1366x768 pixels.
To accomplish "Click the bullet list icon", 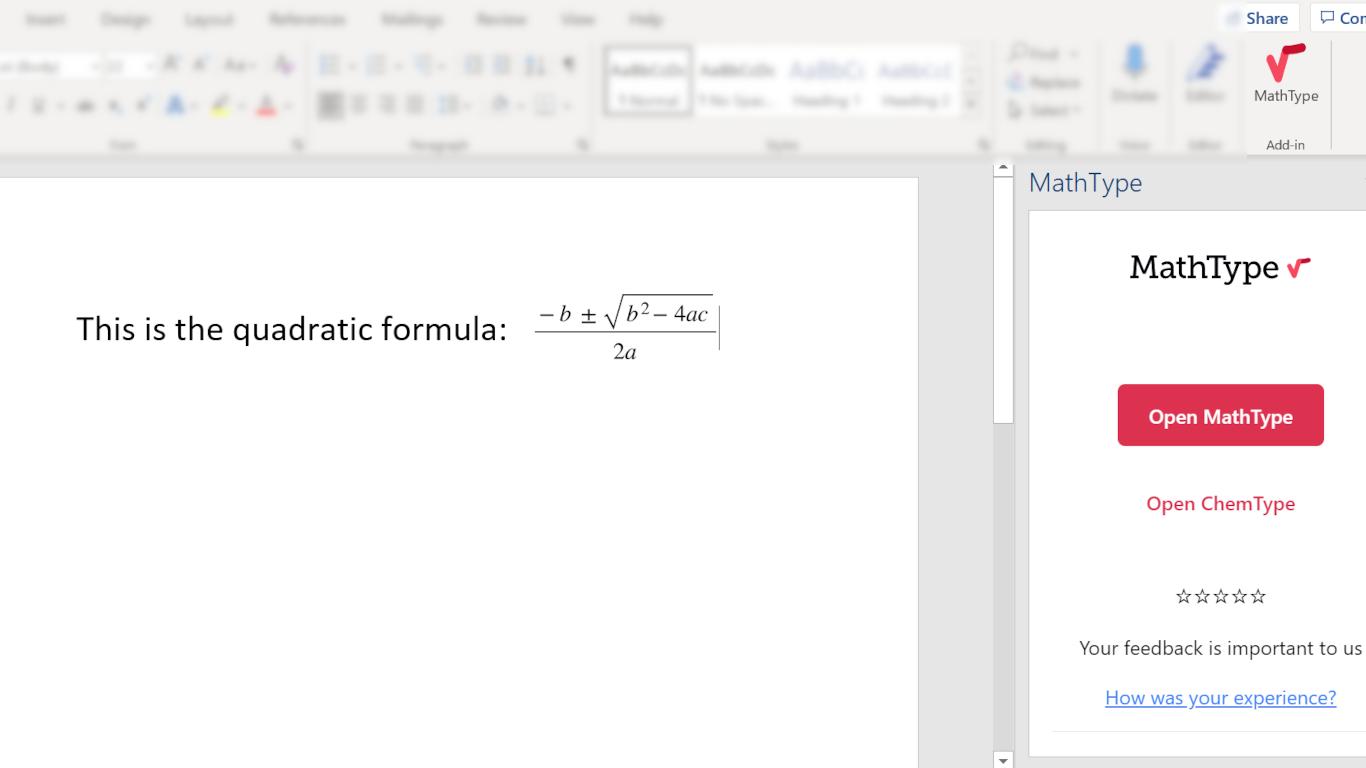I will pos(329,66).
